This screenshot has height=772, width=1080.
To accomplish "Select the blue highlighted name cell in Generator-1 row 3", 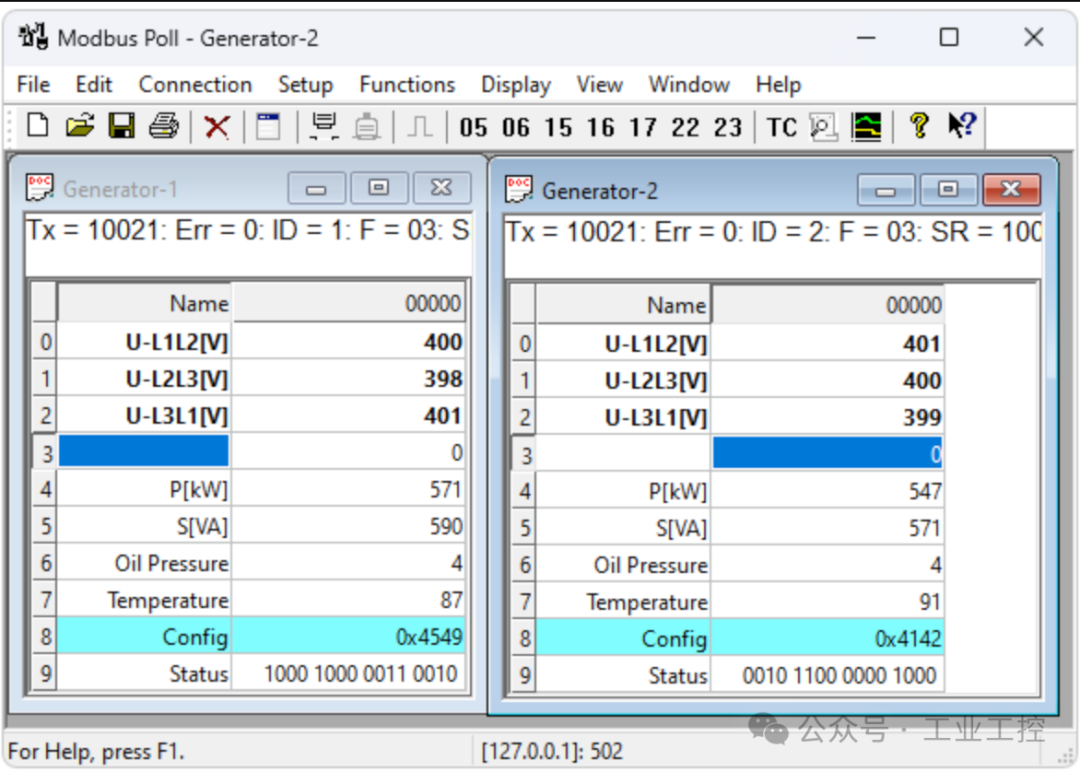I will point(143,452).
